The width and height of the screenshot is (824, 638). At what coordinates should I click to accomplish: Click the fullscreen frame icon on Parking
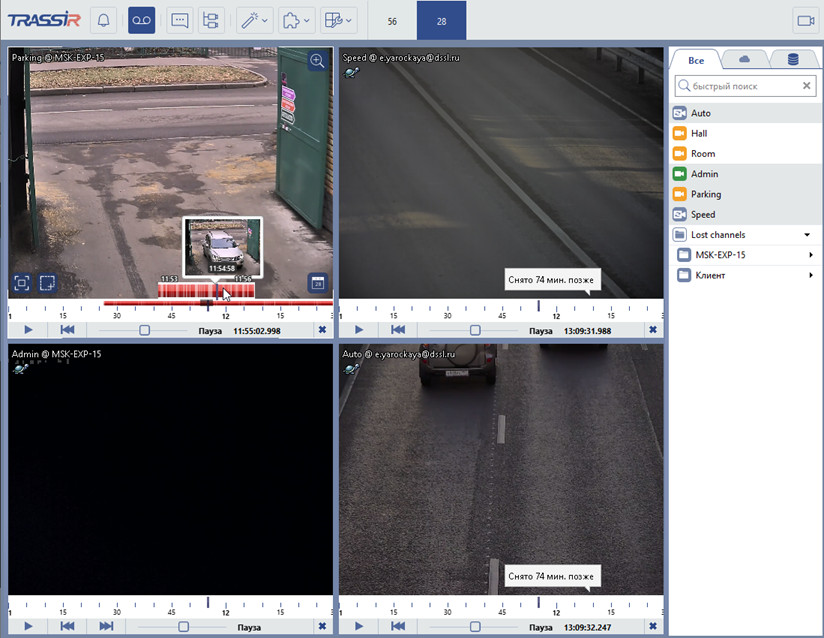coord(22,283)
